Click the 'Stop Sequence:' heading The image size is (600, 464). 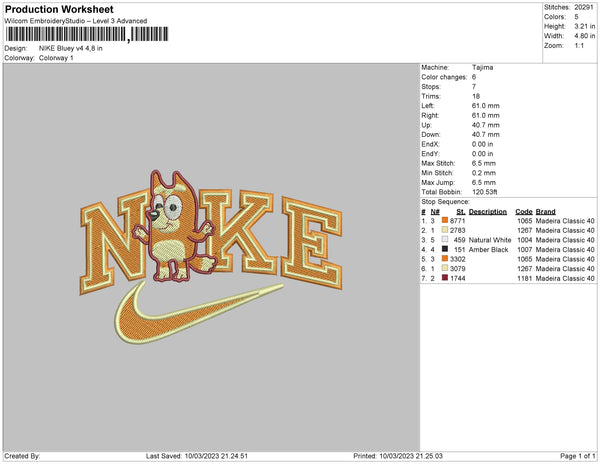coord(445,202)
